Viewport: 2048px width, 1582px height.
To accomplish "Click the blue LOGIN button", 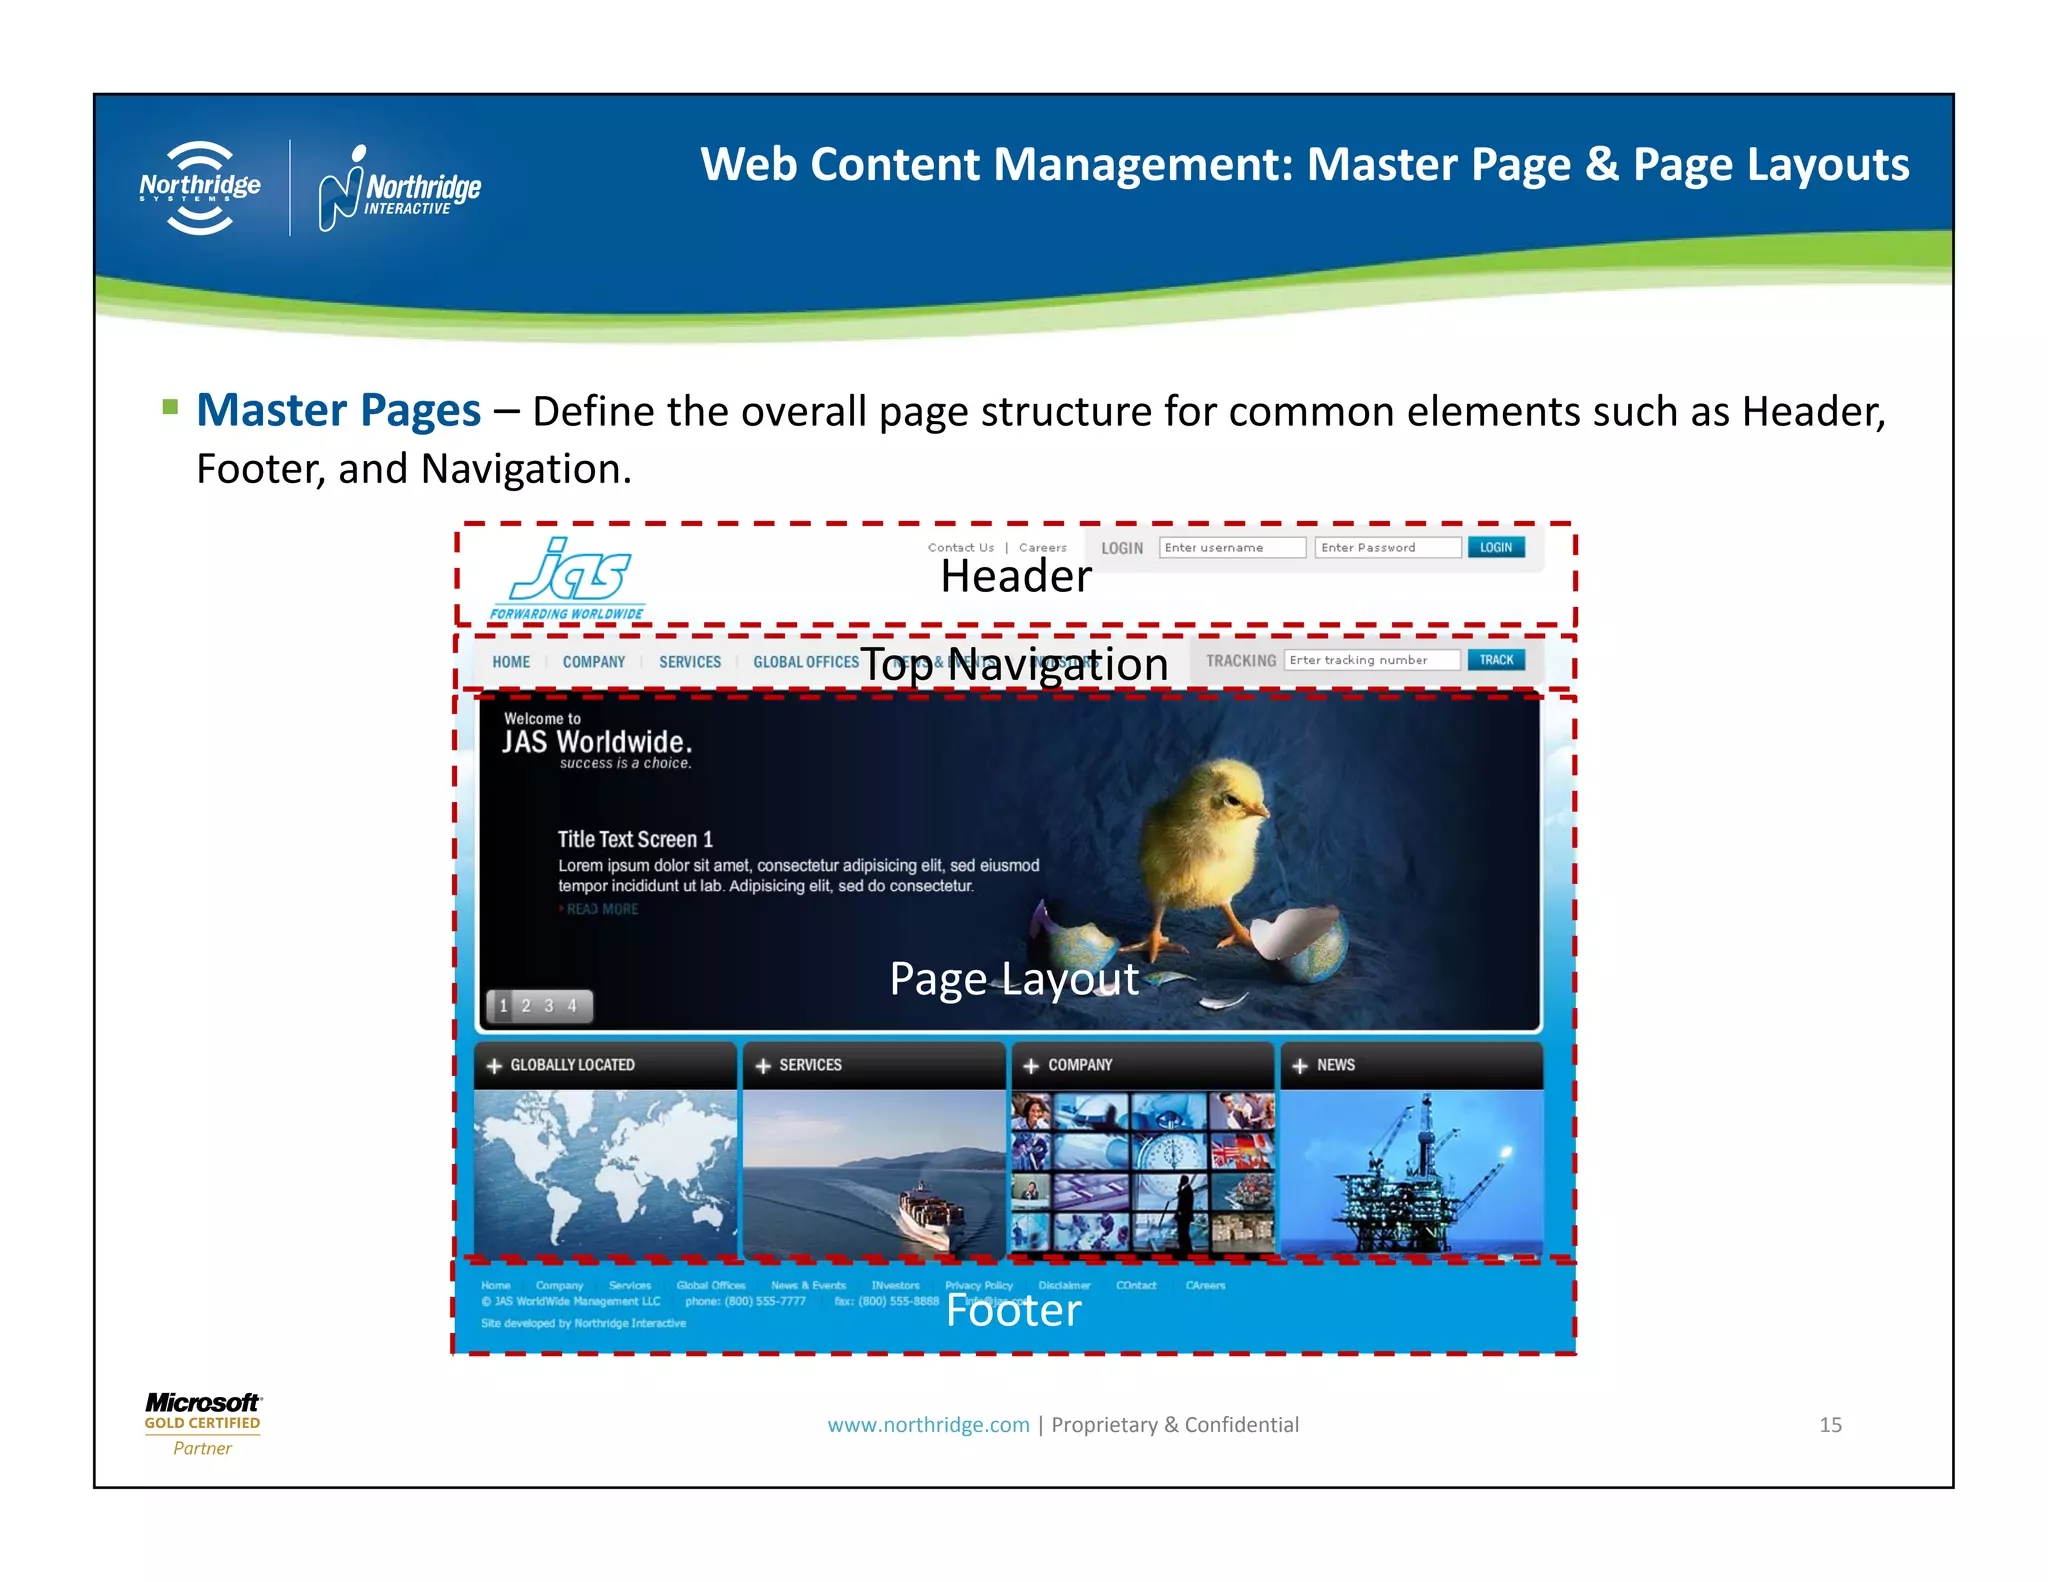I will tap(1496, 547).
